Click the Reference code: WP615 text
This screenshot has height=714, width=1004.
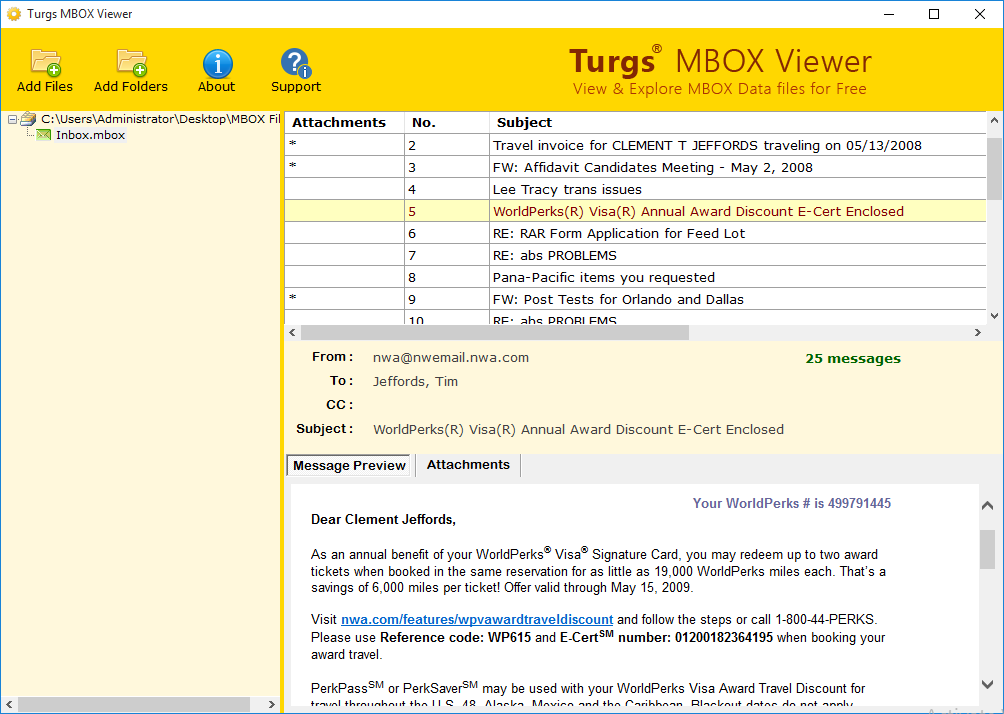click(x=455, y=637)
